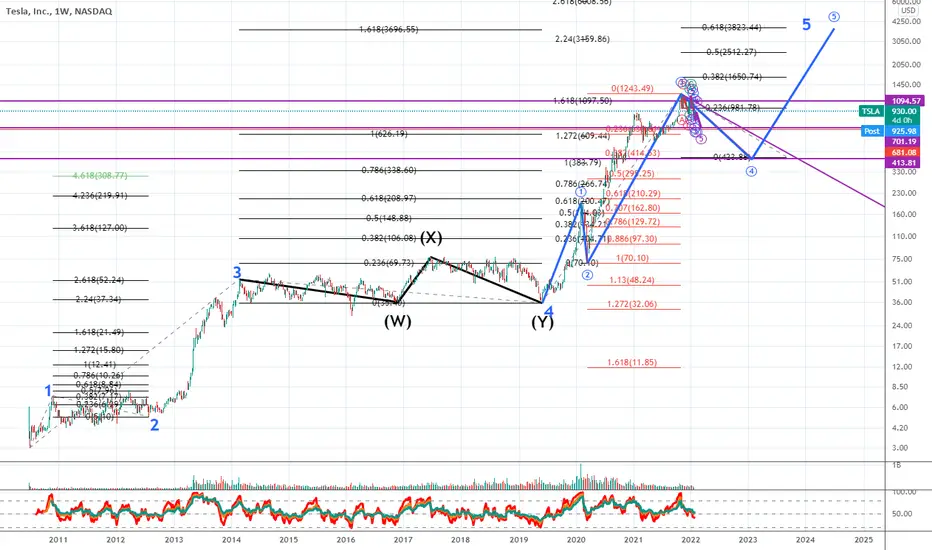This screenshot has height=550, width=932.
Task: Click the 1.618(21.49) extension label
Action: tap(99, 332)
